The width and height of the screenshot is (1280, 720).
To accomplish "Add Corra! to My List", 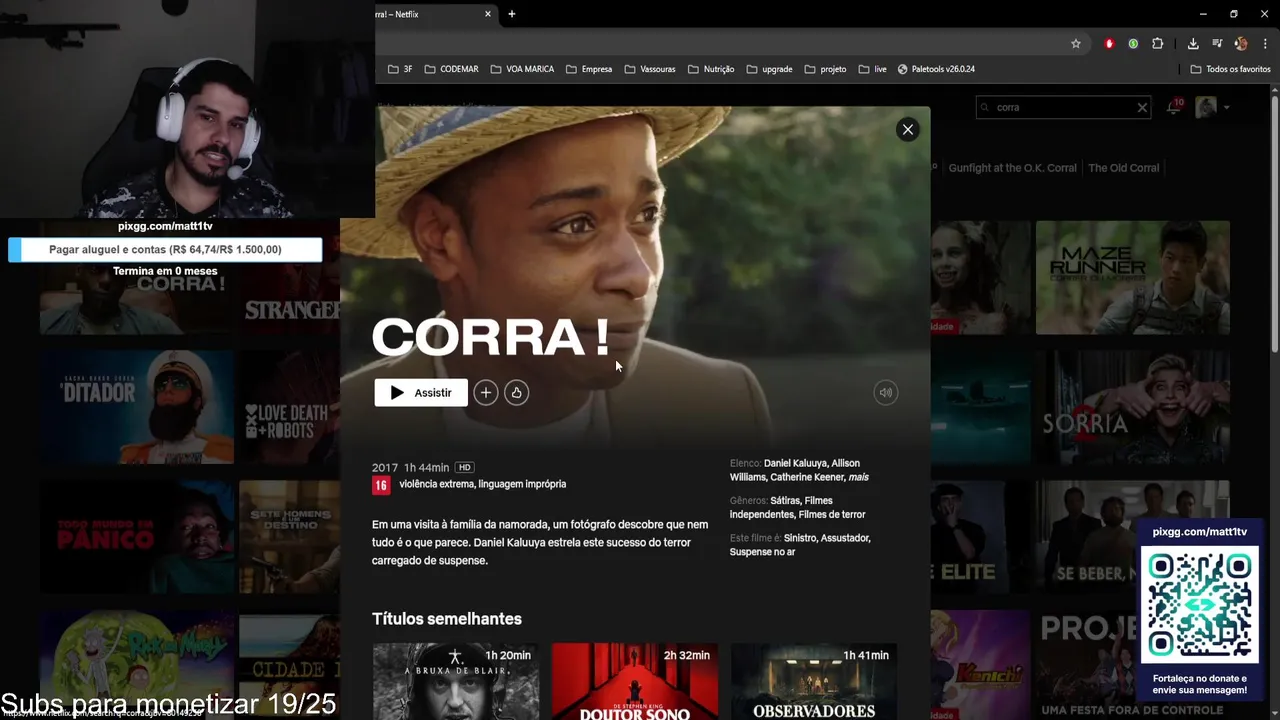I will tap(485, 393).
